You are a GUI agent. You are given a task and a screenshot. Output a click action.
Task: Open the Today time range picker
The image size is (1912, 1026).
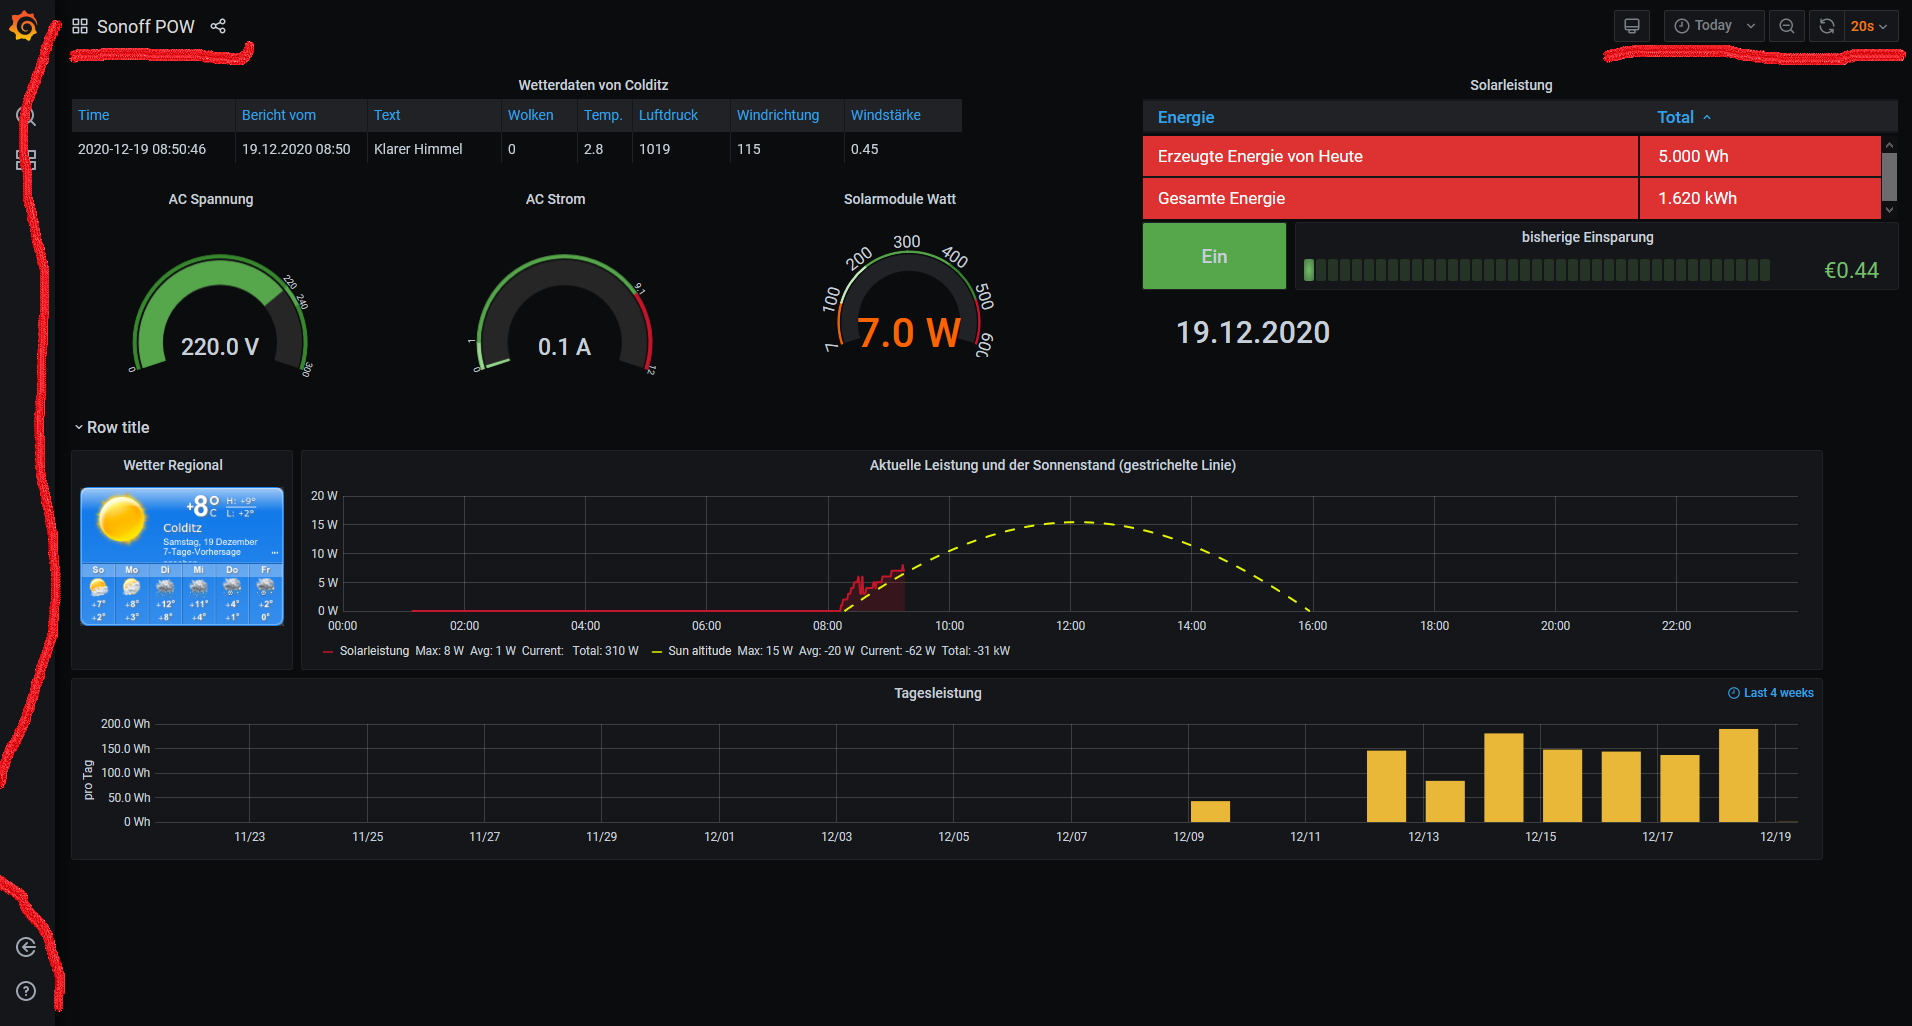click(x=1713, y=26)
